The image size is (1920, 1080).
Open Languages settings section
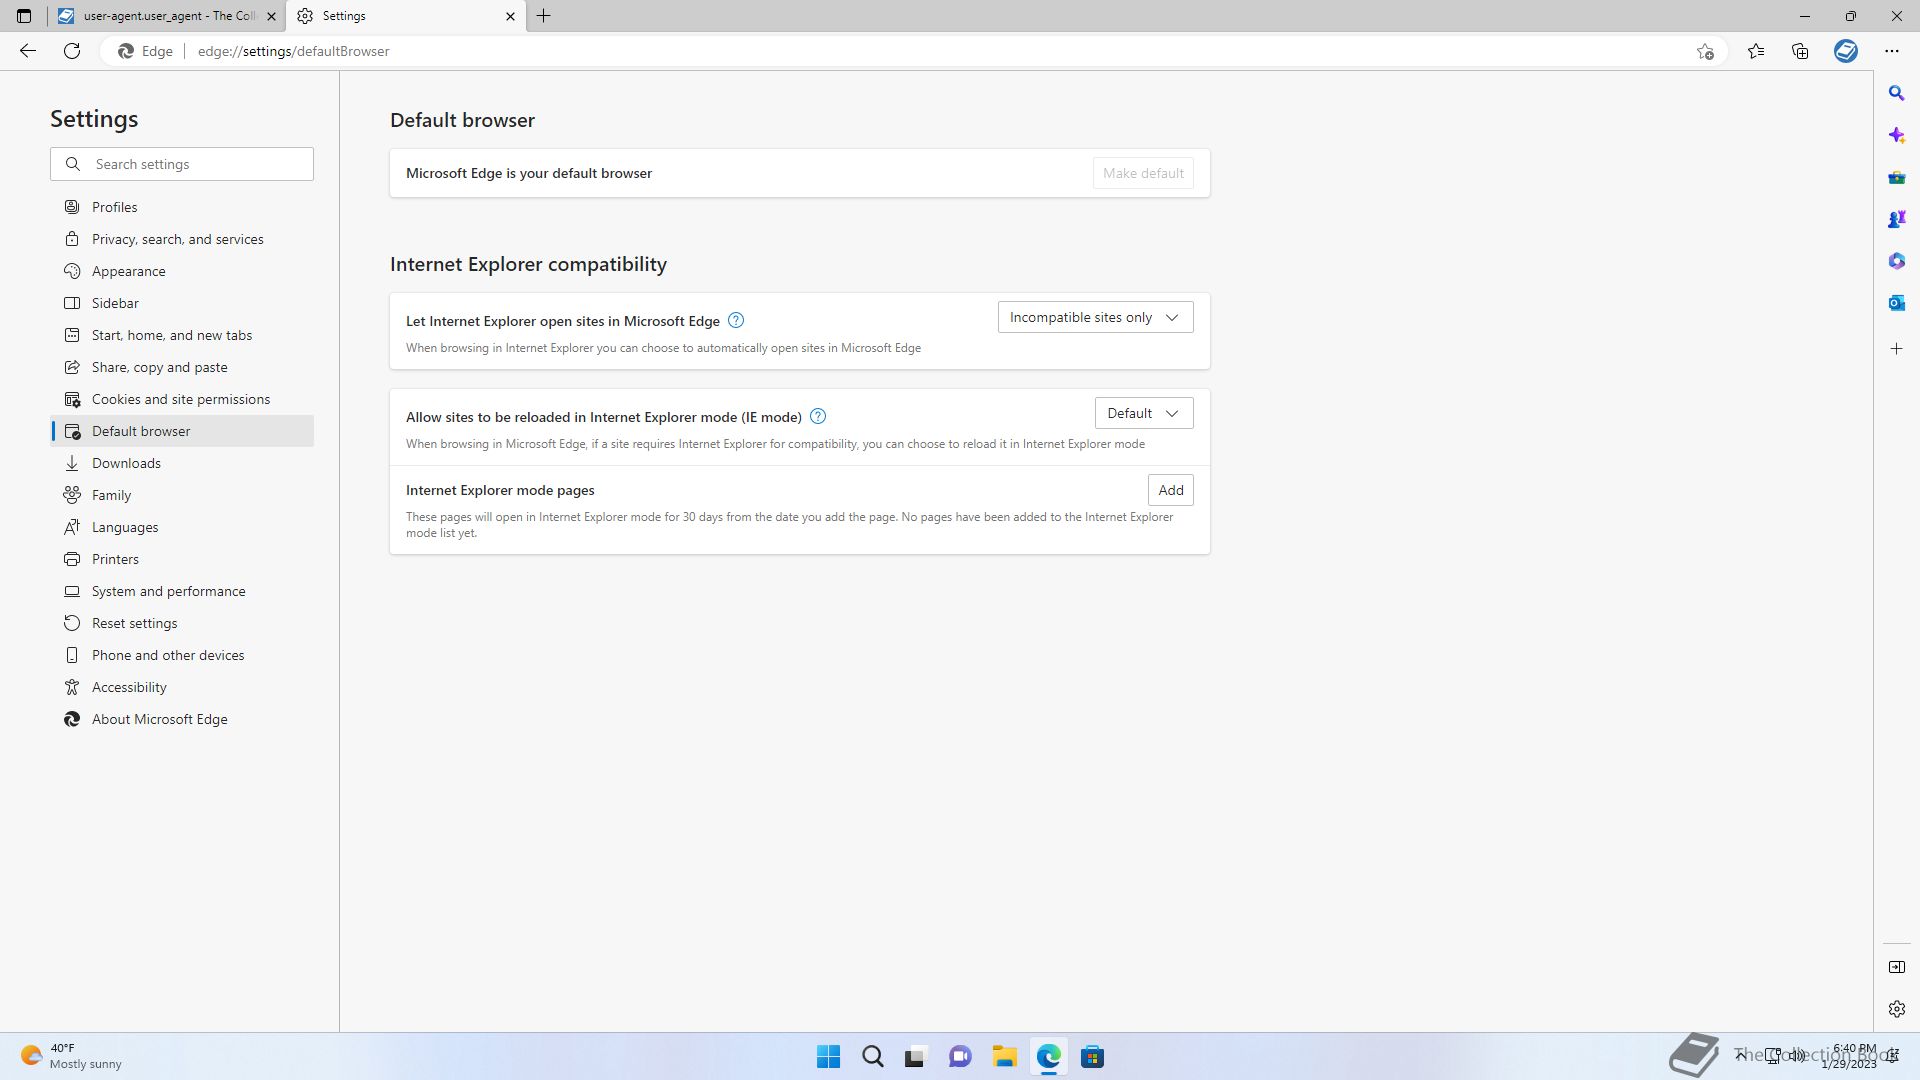click(182, 527)
